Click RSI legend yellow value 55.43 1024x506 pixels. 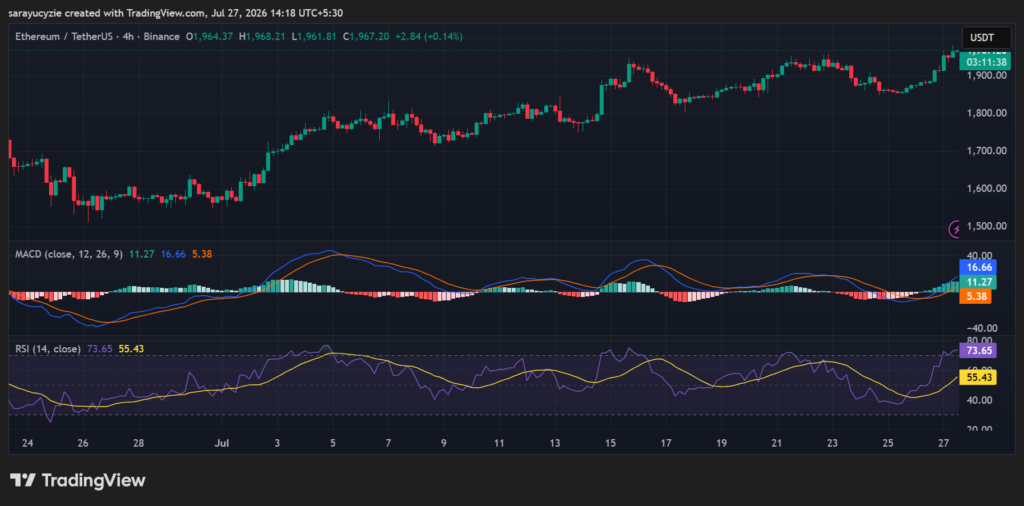(x=131, y=349)
